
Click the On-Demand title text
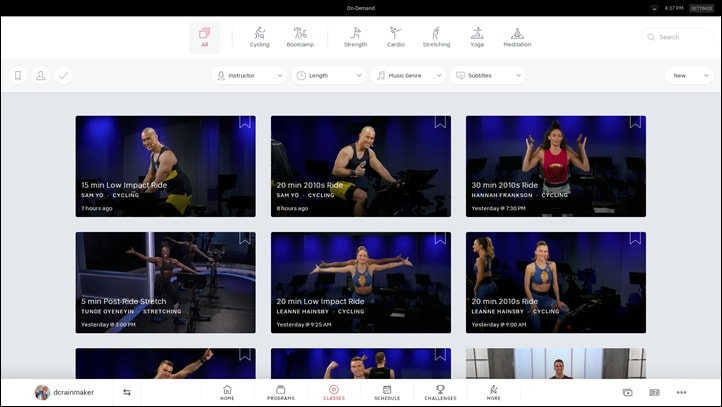[x=361, y=8]
